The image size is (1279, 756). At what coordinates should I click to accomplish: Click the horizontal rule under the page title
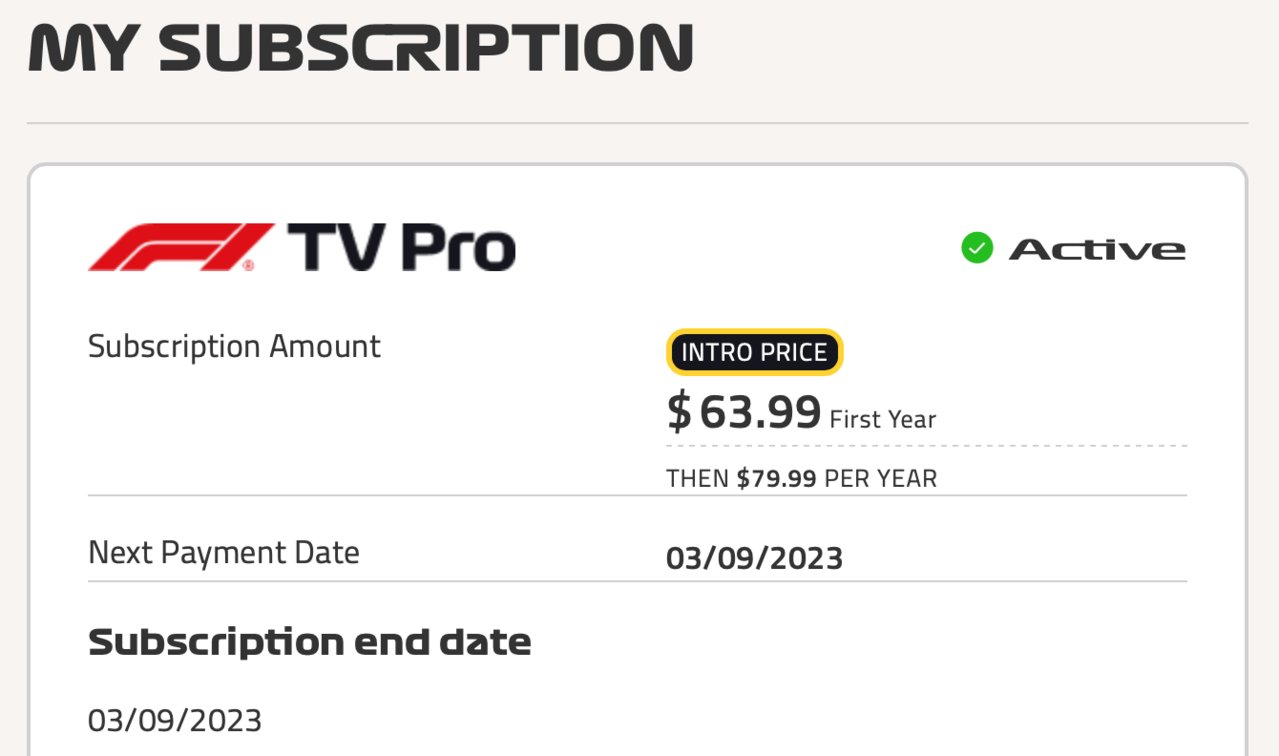point(638,123)
